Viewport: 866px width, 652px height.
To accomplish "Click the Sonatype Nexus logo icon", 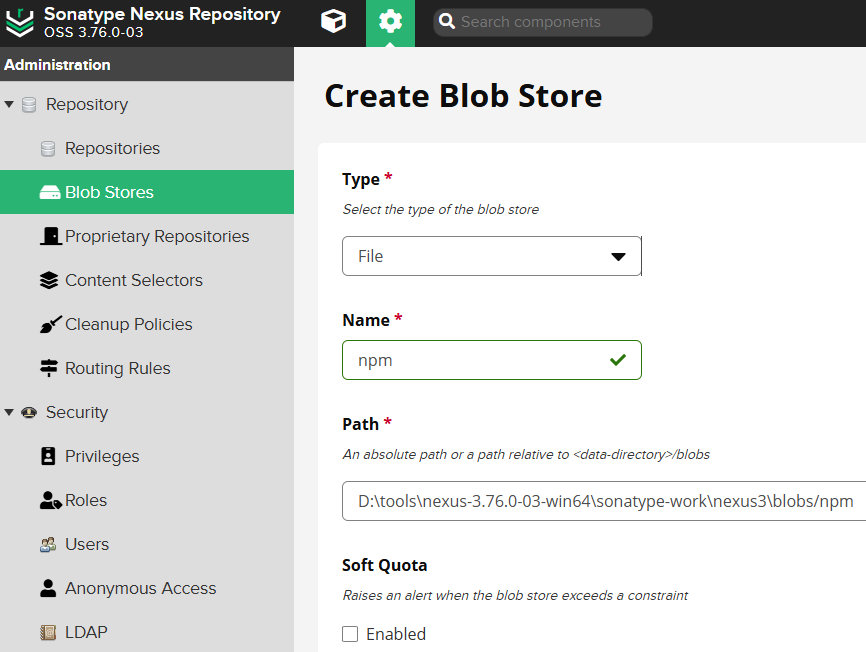I will pos(20,22).
